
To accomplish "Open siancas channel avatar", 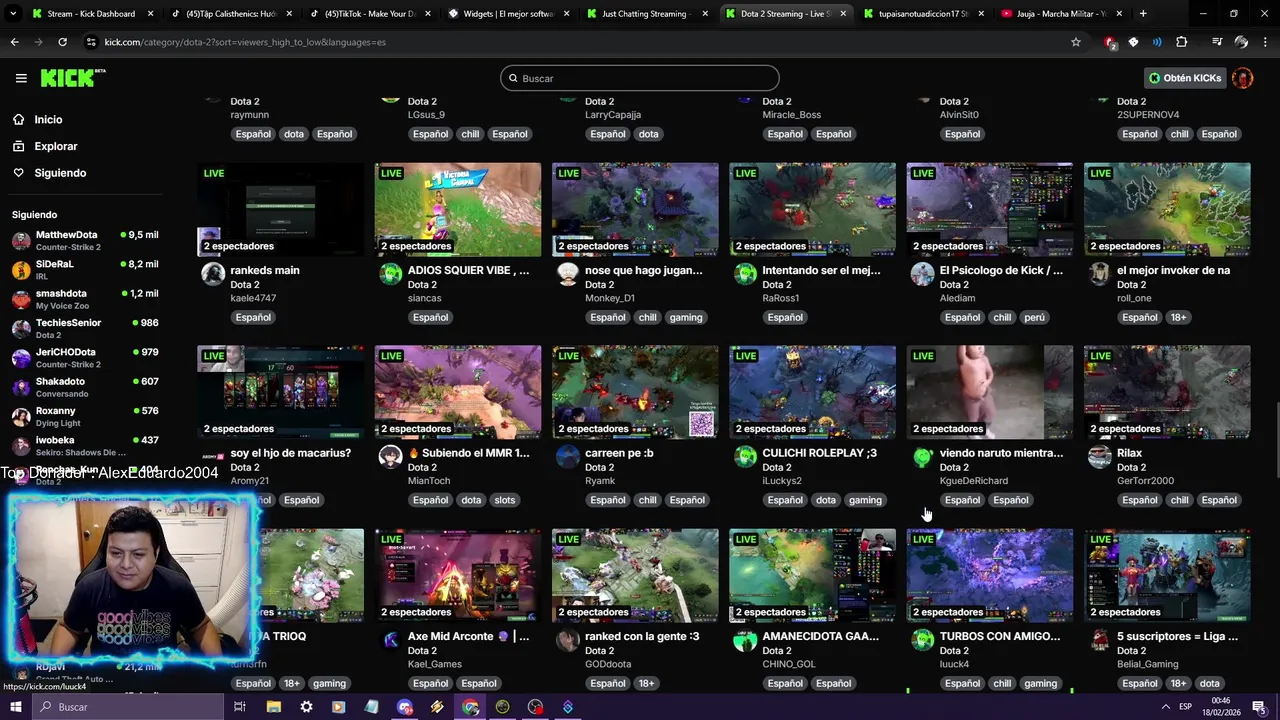I will click(391, 274).
